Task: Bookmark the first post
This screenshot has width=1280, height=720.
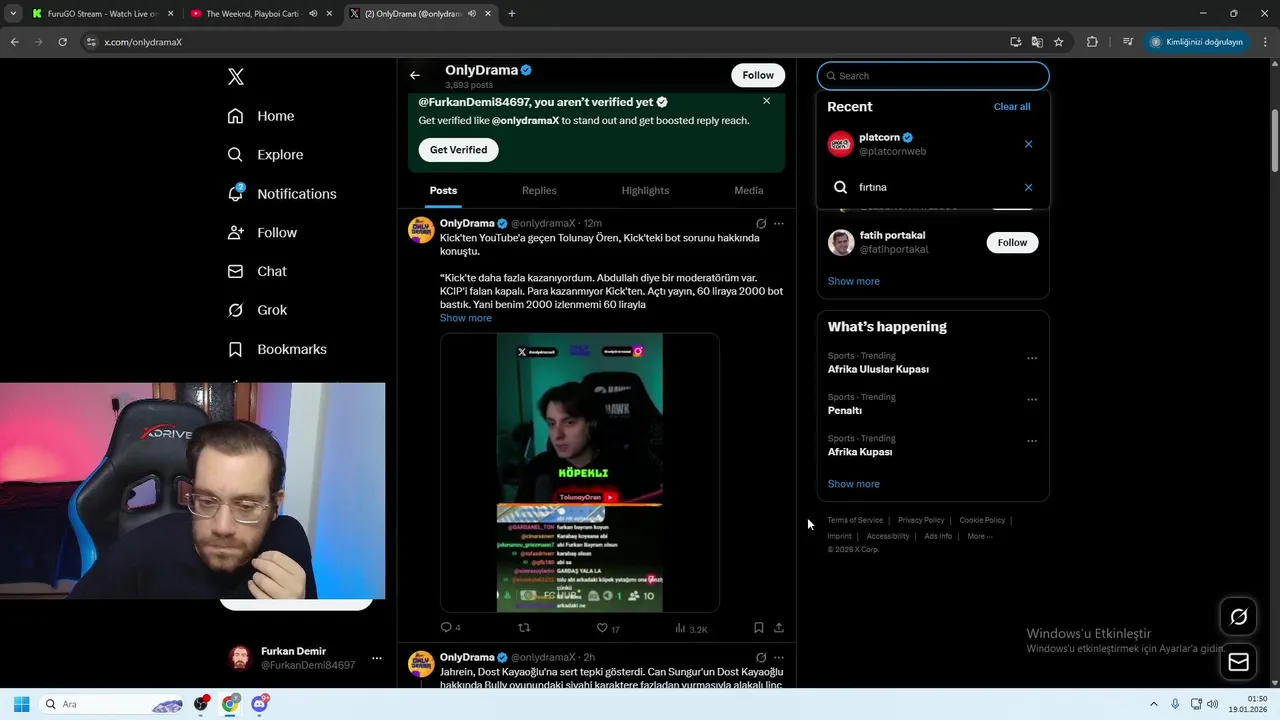Action: point(759,628)
